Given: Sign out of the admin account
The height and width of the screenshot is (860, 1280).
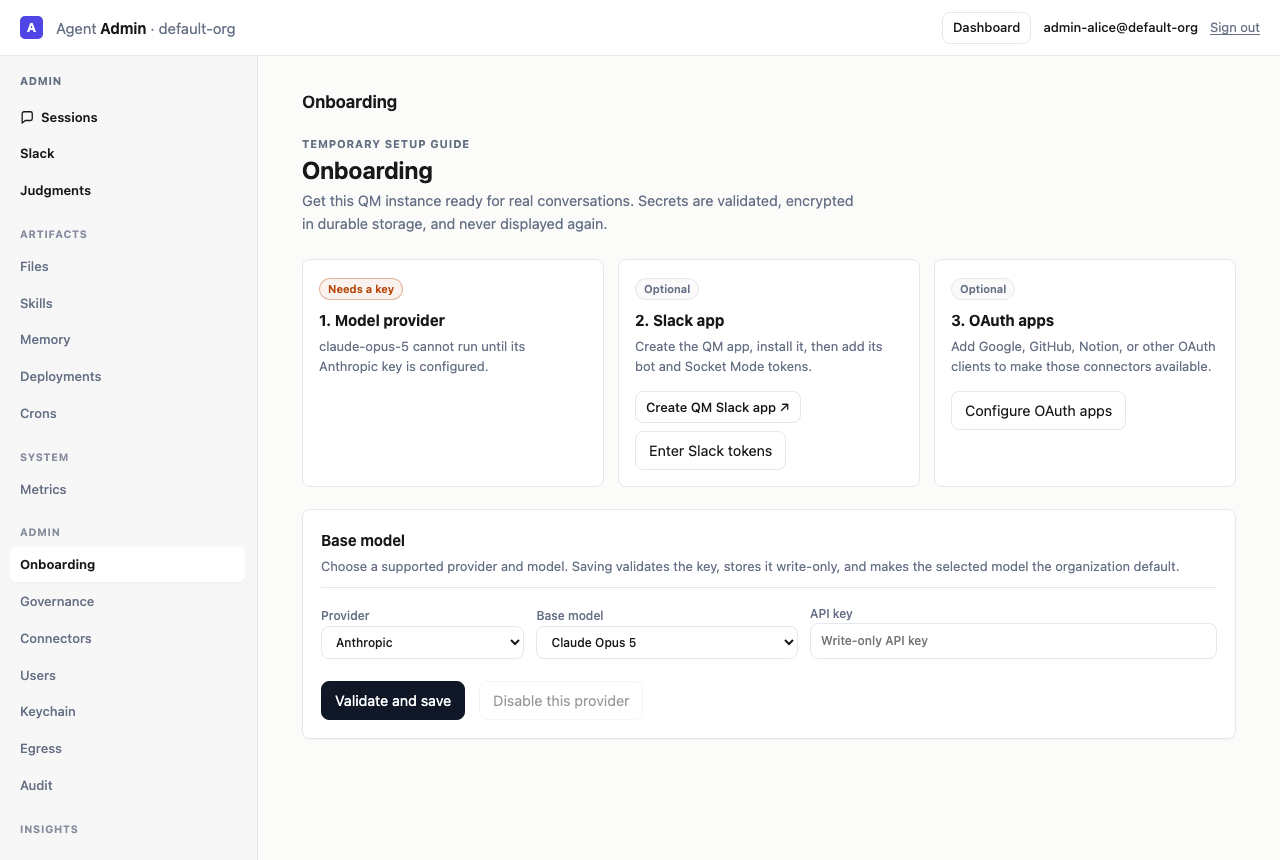Looking at the screenshot, I should click(1235, 28).
